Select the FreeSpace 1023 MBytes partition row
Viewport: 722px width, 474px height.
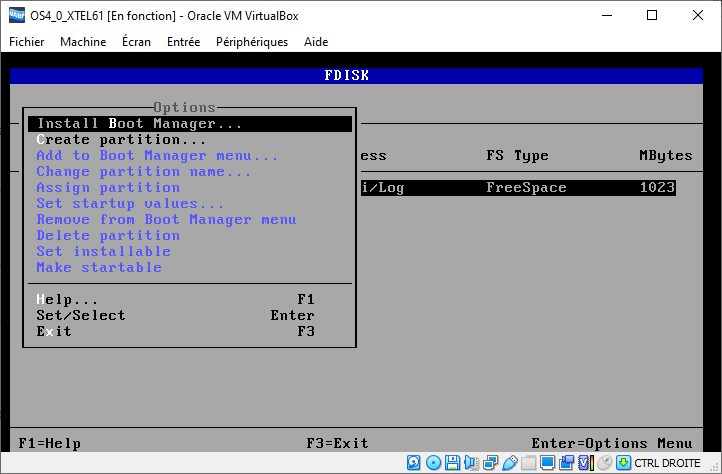(520, 188)
